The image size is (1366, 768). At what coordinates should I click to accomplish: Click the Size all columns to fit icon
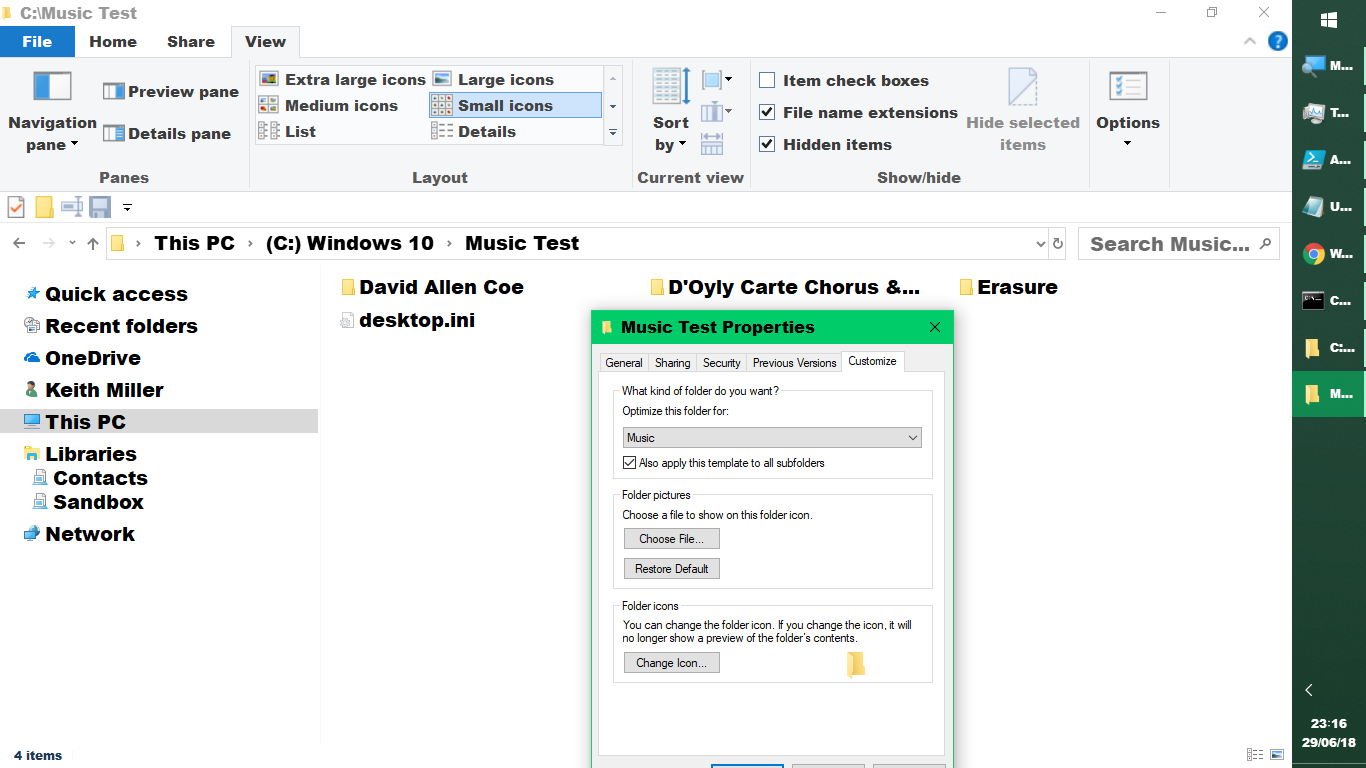point(712,143)
